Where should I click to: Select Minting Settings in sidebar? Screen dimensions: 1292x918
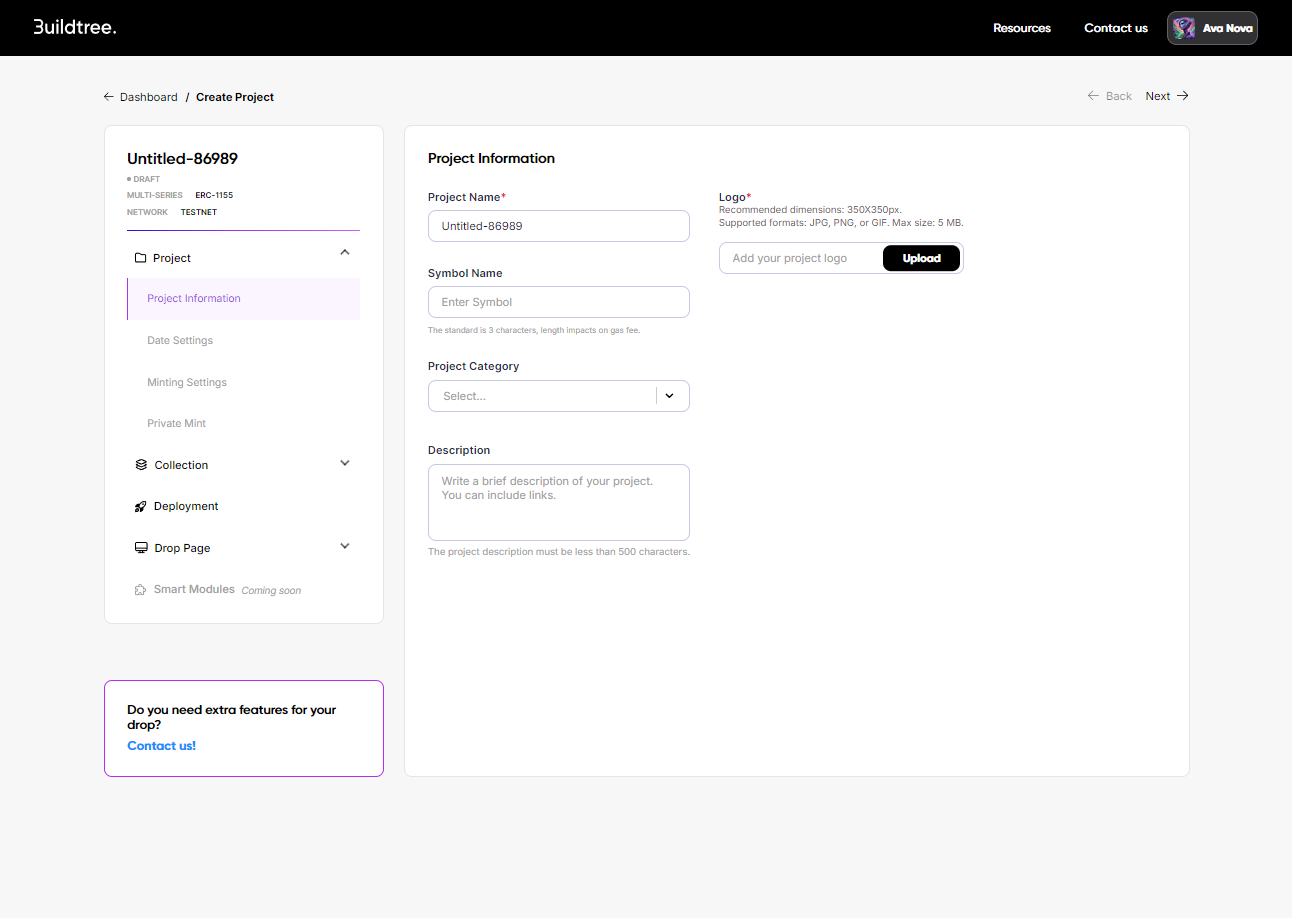(x=187, y=382)
